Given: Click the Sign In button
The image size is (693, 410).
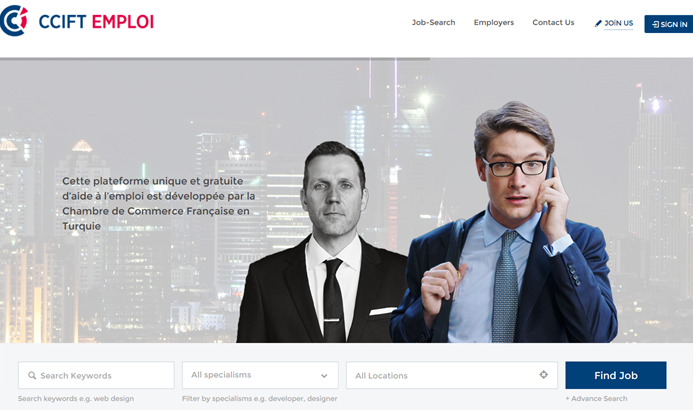Looking at the screenshot, I should click(x=669, y=24).
